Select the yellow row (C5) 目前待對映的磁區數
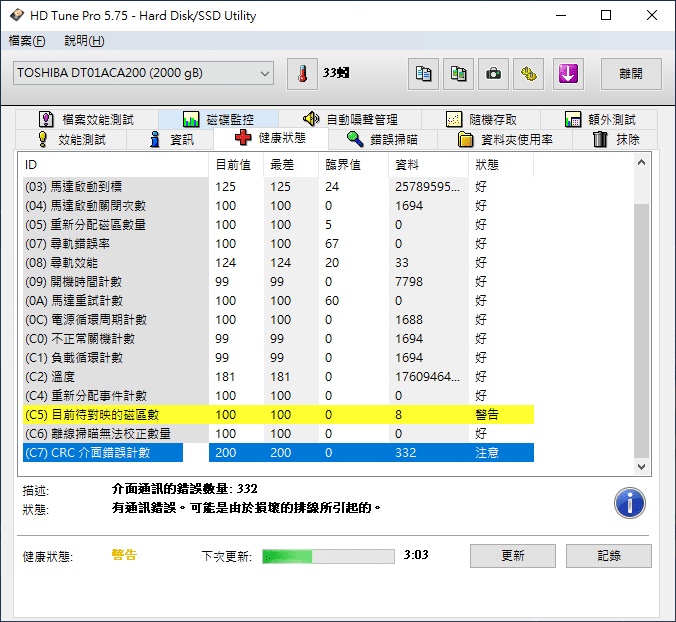676x622 pixels. coord(279,414)
